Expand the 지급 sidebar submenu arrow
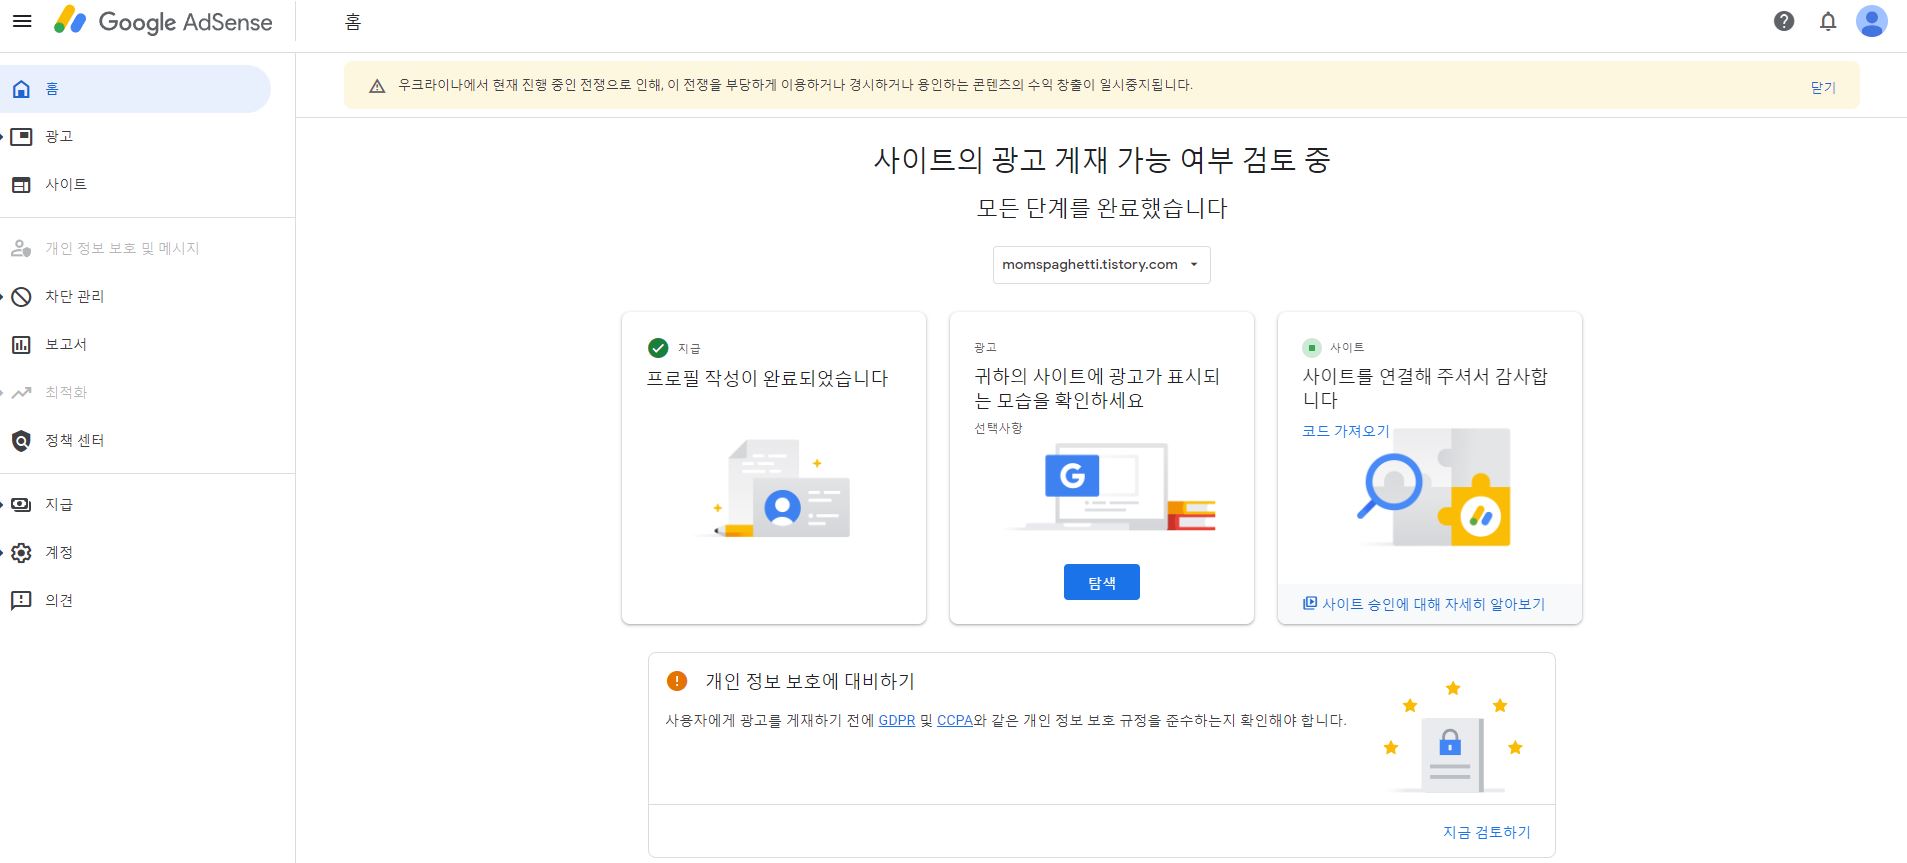This screenshot has height=863, width=1907. click(4, 505)
